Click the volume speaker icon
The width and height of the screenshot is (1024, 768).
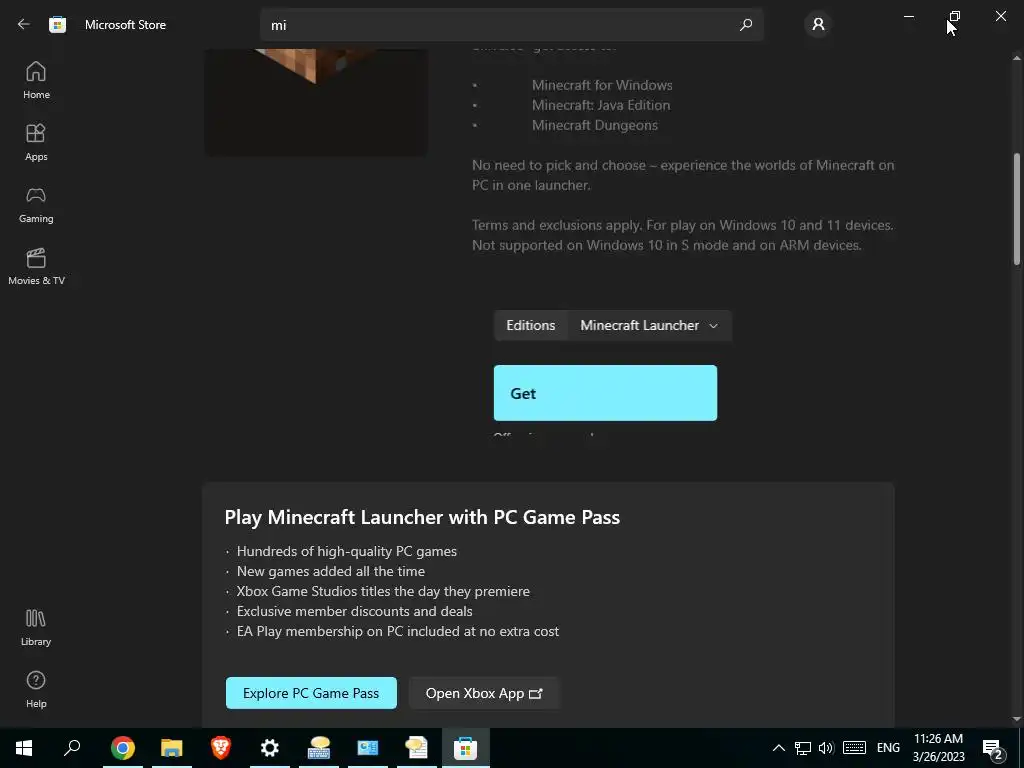(826, 748)
